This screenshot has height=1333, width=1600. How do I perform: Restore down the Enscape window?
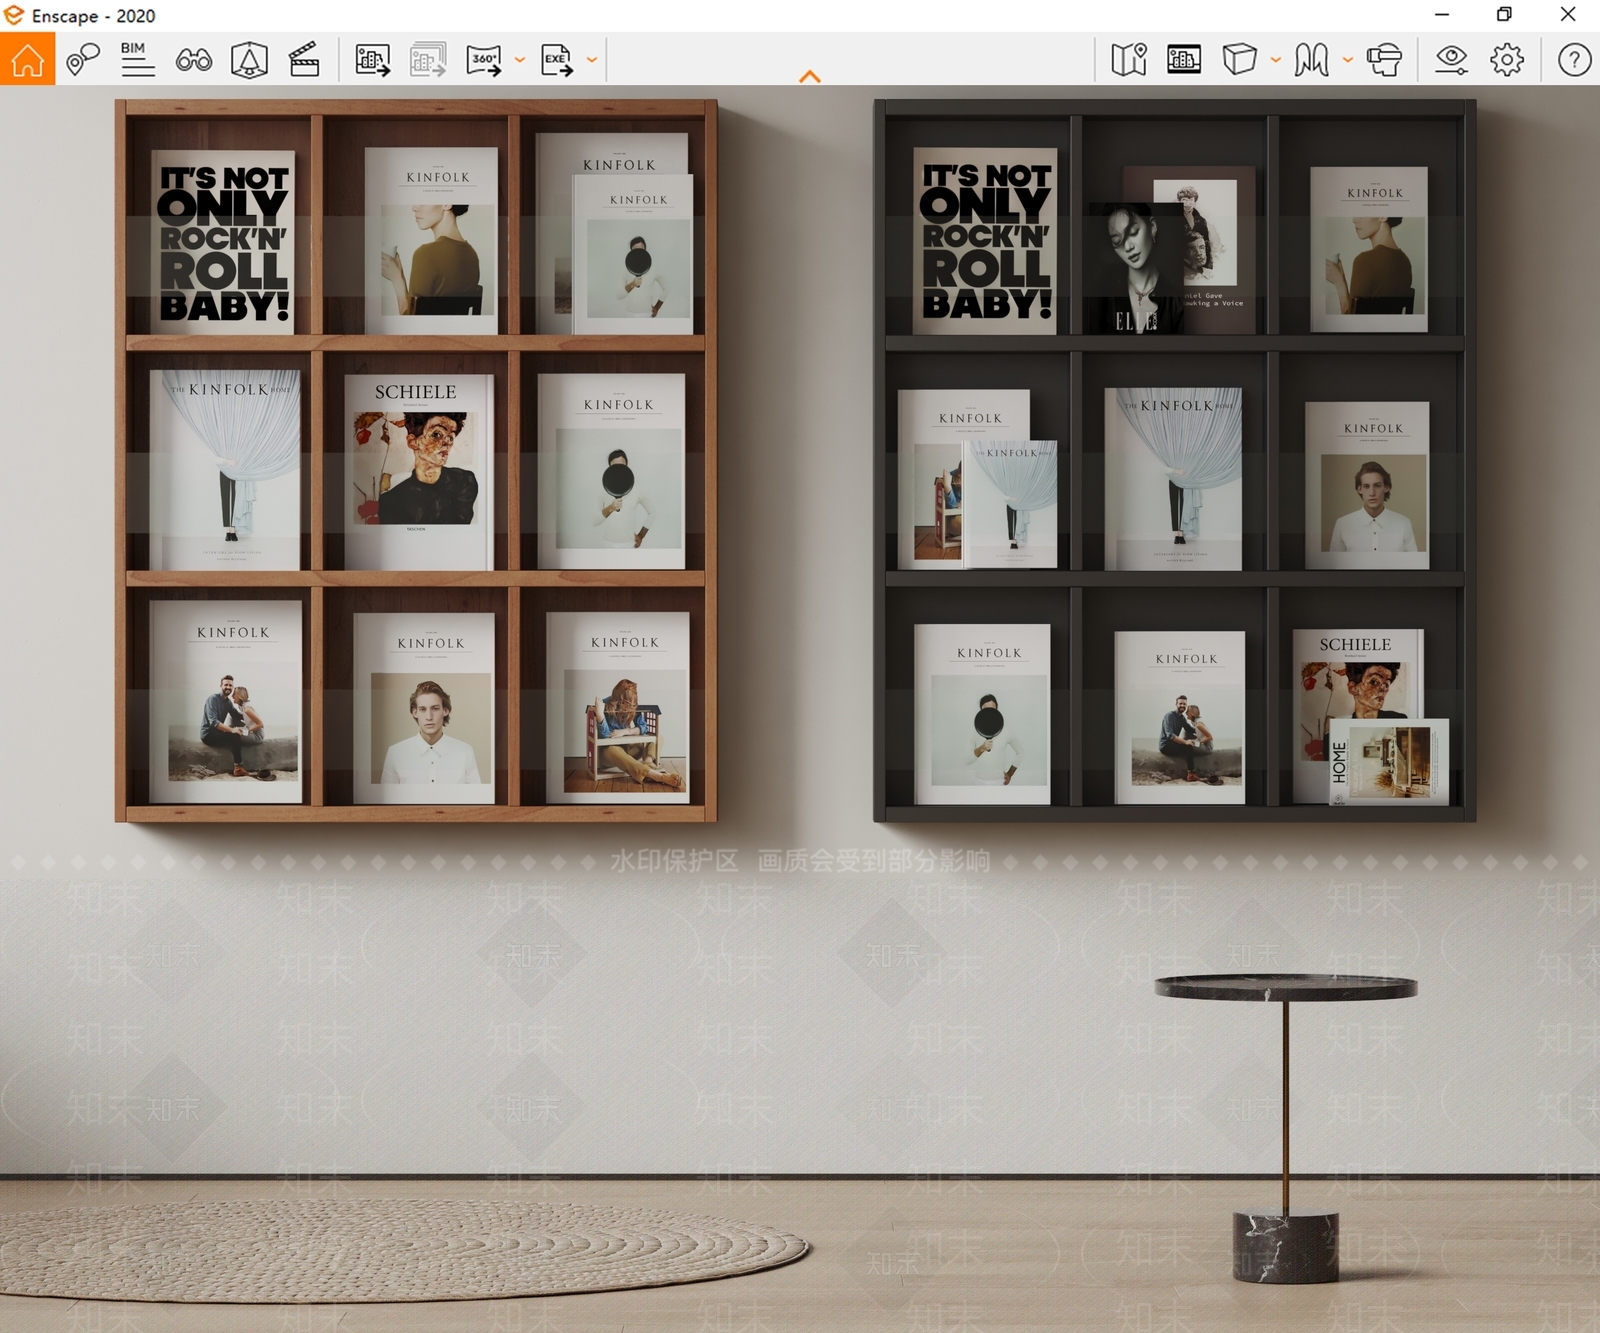click(1504, 15)
